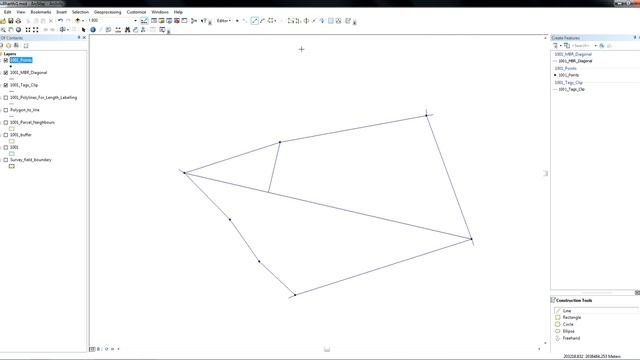
Task: Open the Attributes window icon
Action: click(x=331, y=20)
